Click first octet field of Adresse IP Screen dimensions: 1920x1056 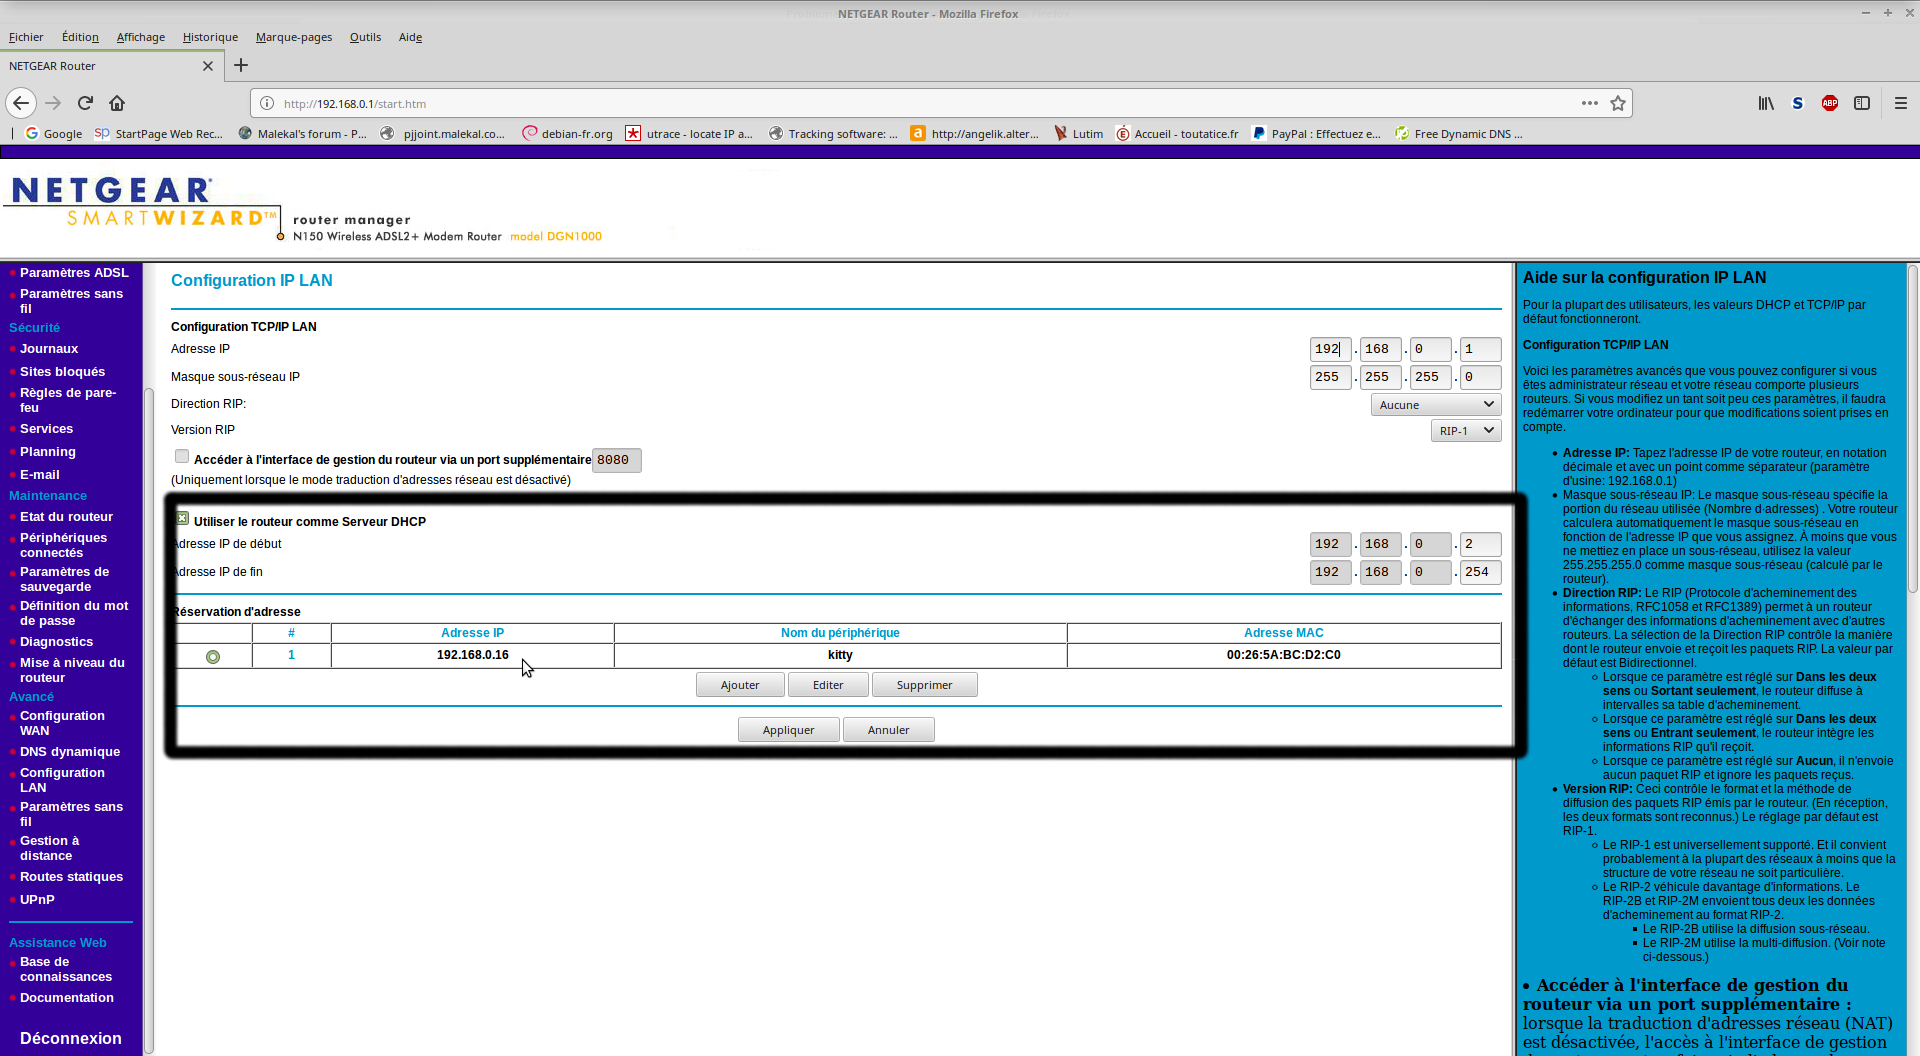click(1330, 349)
